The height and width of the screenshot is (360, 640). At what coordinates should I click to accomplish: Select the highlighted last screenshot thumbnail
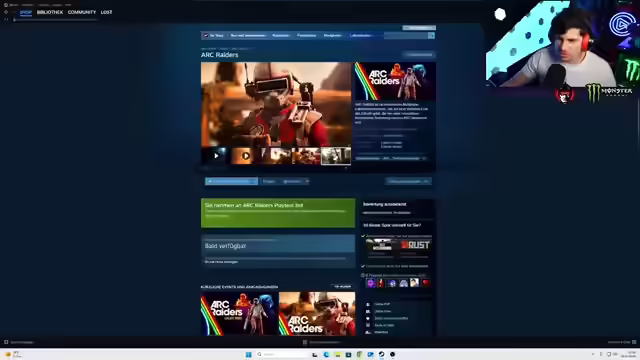click(336, 156)
